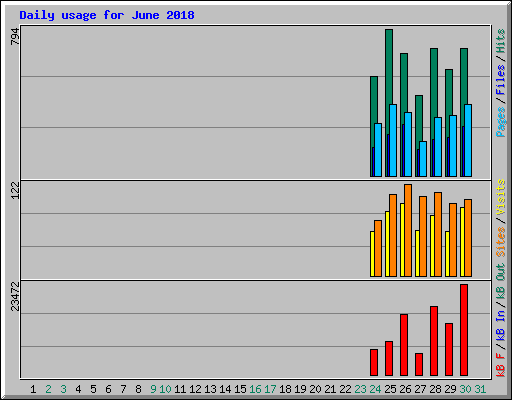The height and width of the screenshot is (400, 512).
Task: Click day 8 on the x-axis
Action: coord(138,389)
